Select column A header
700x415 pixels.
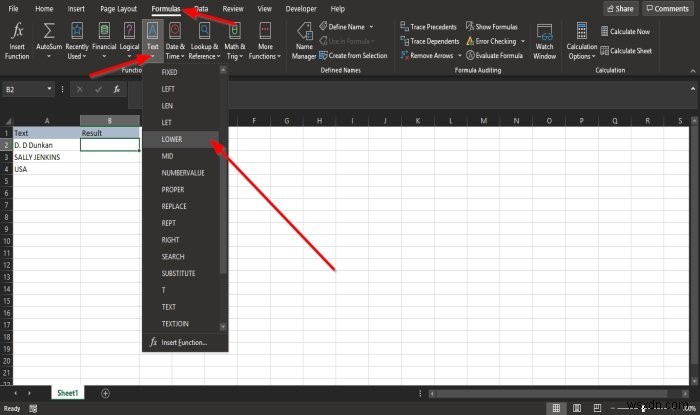(x=46, y=121)
